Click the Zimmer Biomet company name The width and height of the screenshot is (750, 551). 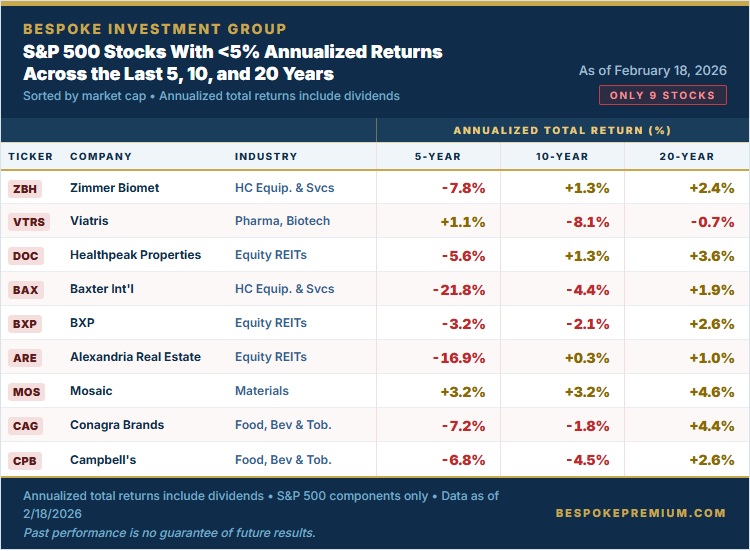(x=114, y=188)
